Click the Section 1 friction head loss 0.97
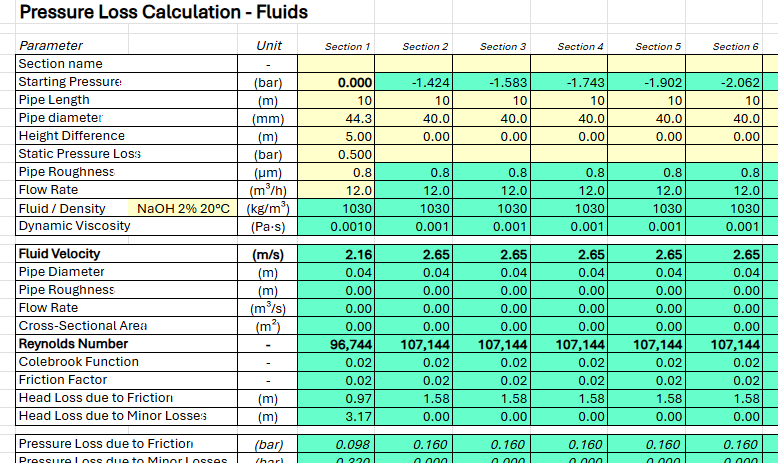The width and height of the screenshot is (778, 463). [x=335, y=398]
